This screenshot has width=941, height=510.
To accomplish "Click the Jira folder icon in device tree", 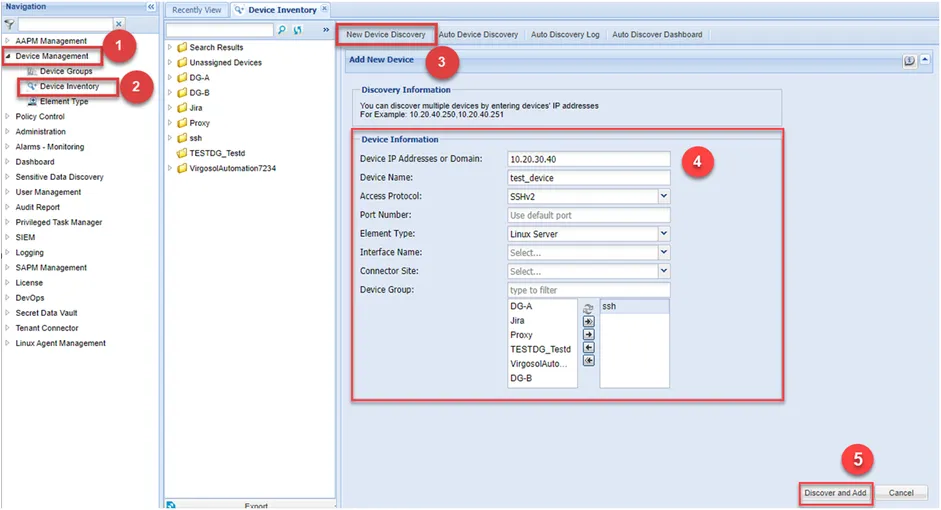I will tap(182, 107).
